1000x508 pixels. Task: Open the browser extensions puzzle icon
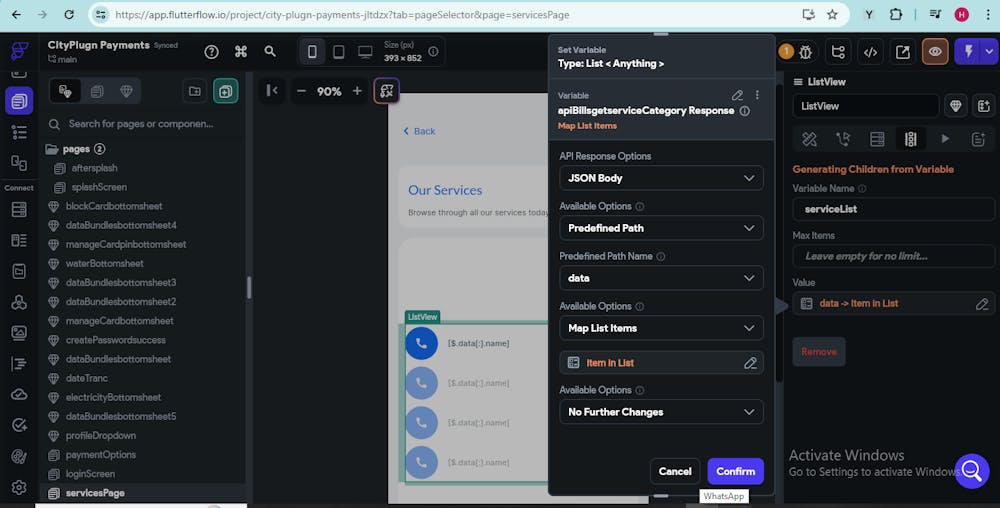tap(896, 14)
